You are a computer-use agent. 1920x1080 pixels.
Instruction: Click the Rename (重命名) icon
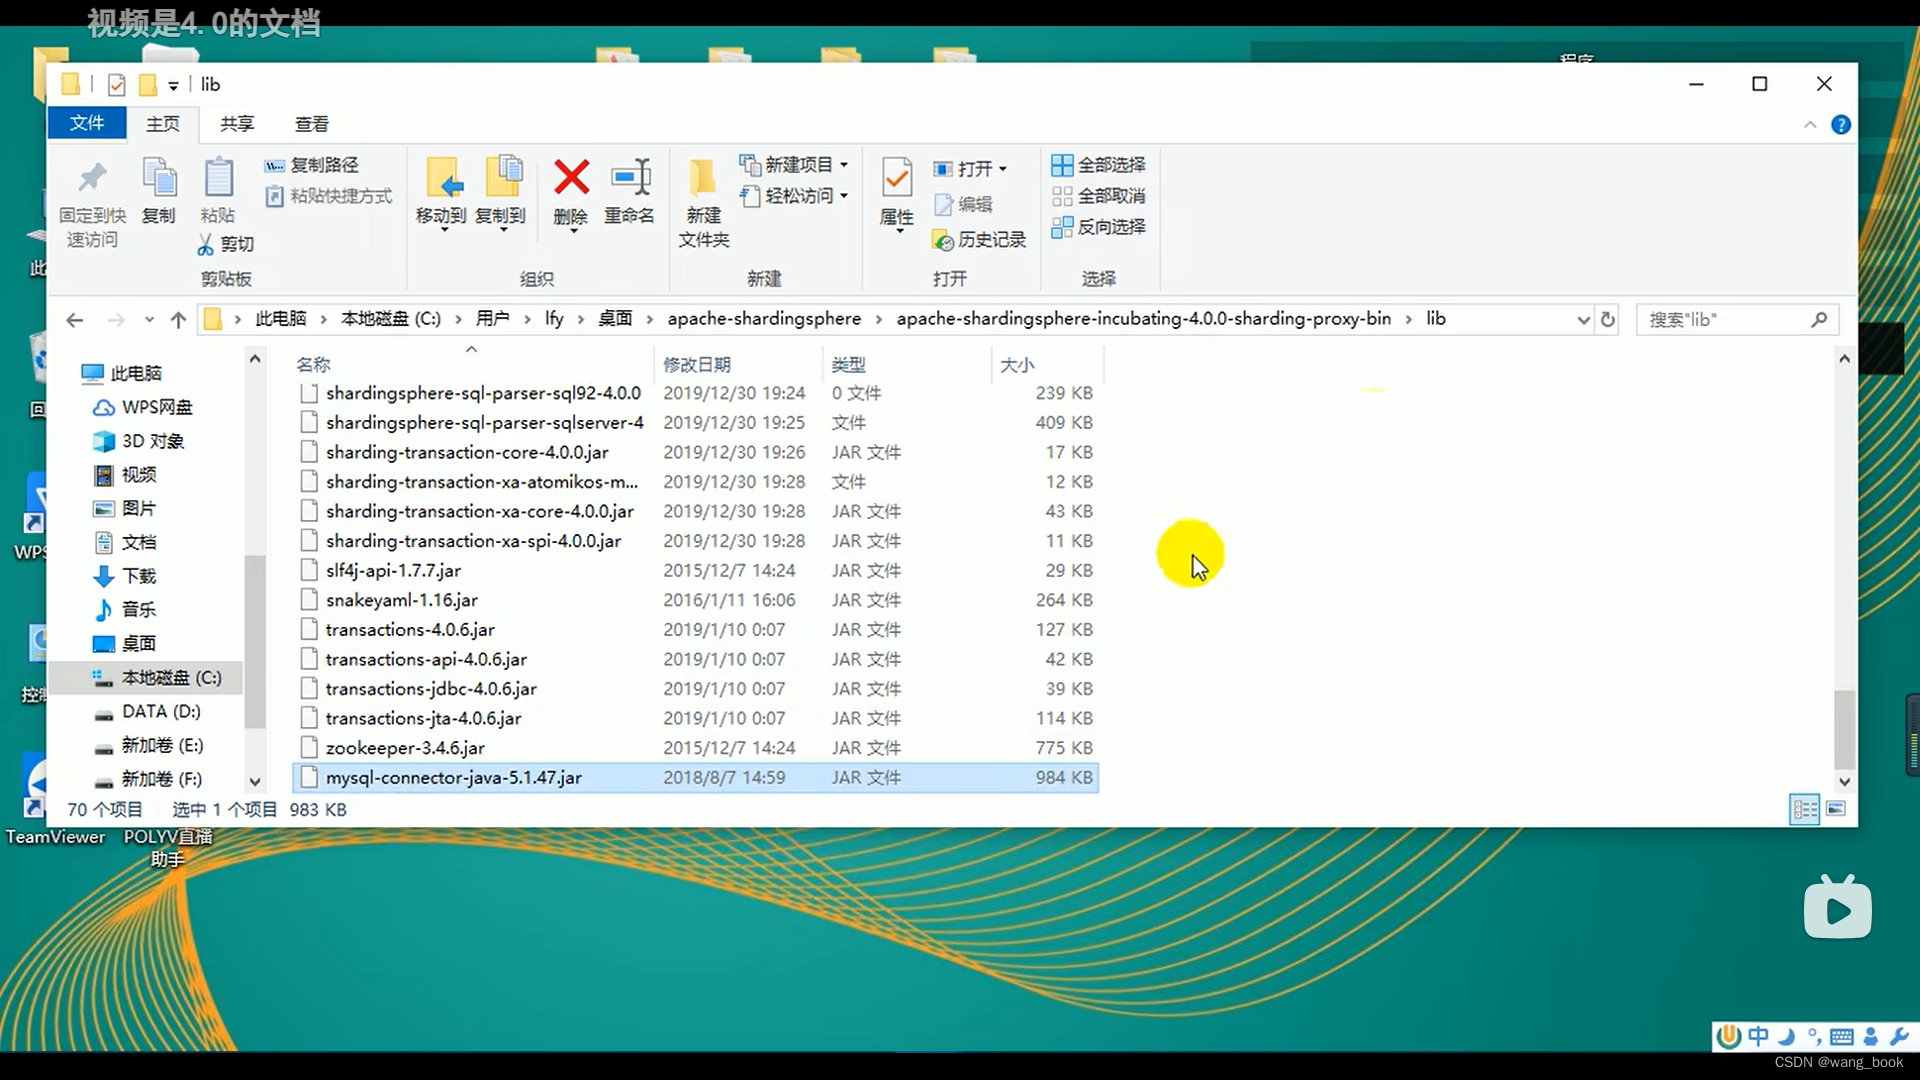[630, 178]
